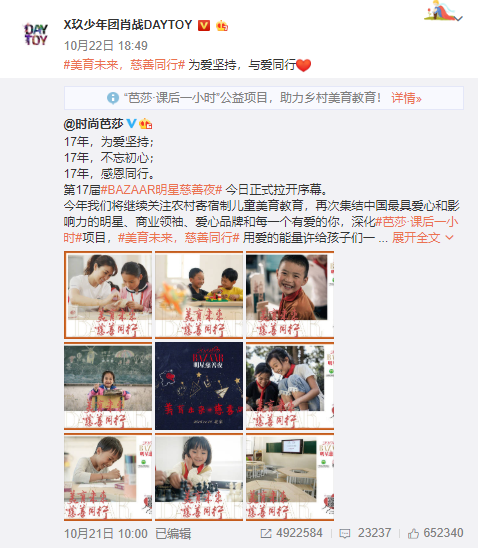Viewport: 478px width, 548px height.
Task: Open comments icon showing 23237
Action: 345,533
